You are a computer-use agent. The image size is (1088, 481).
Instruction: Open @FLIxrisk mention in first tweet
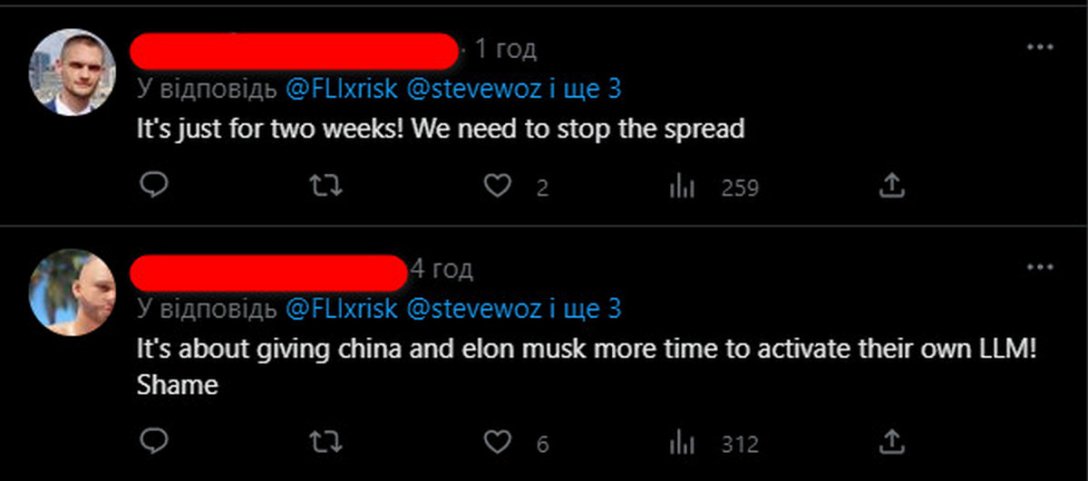340,89
